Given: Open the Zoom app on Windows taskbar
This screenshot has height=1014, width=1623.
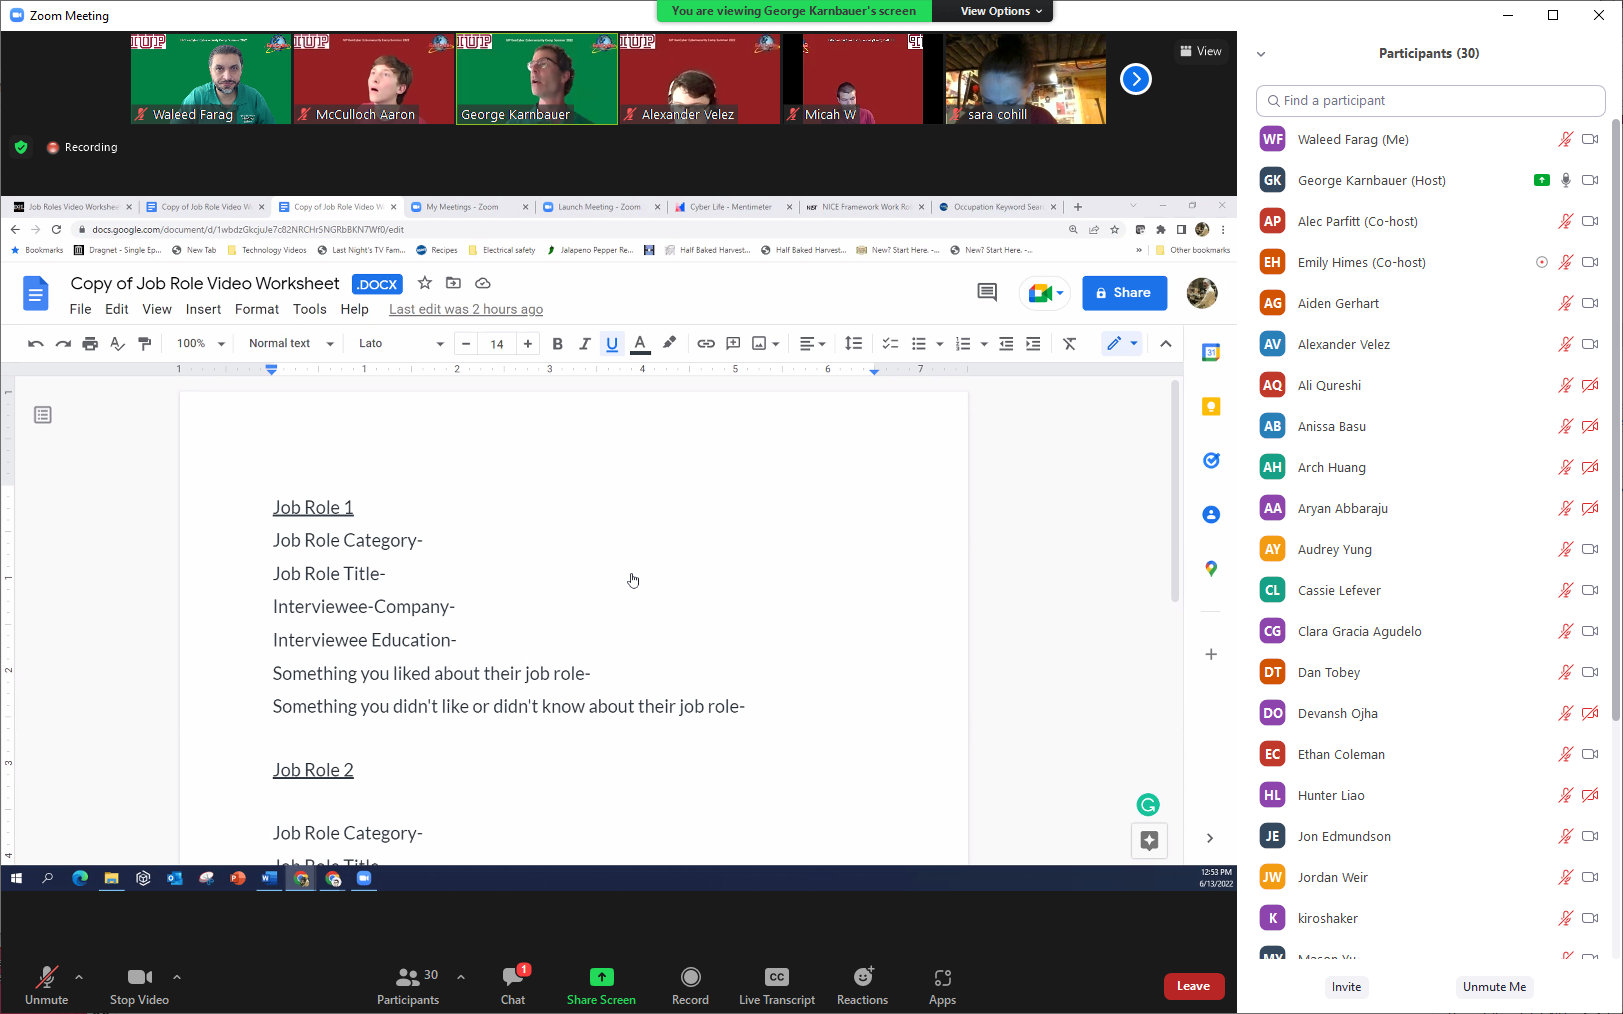Looking at the screenshot, I should 364,878.
